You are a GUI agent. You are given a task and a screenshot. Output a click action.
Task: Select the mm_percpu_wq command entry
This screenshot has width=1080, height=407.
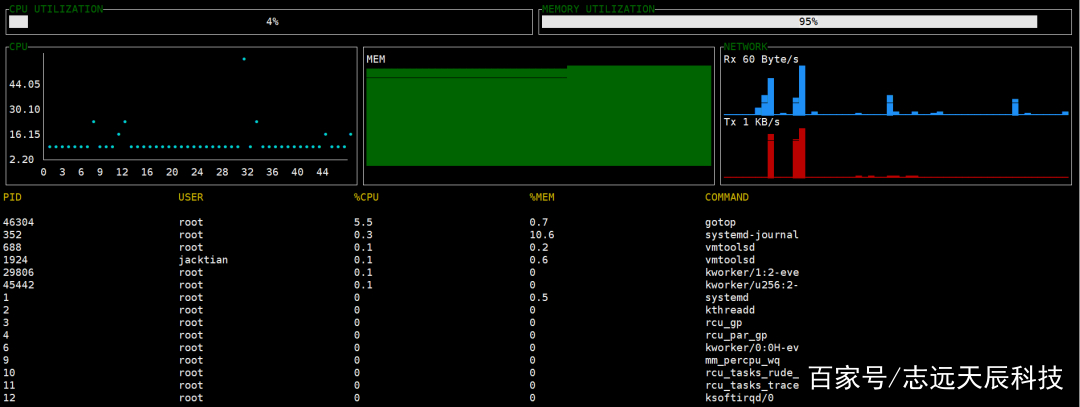pos(742,360)
